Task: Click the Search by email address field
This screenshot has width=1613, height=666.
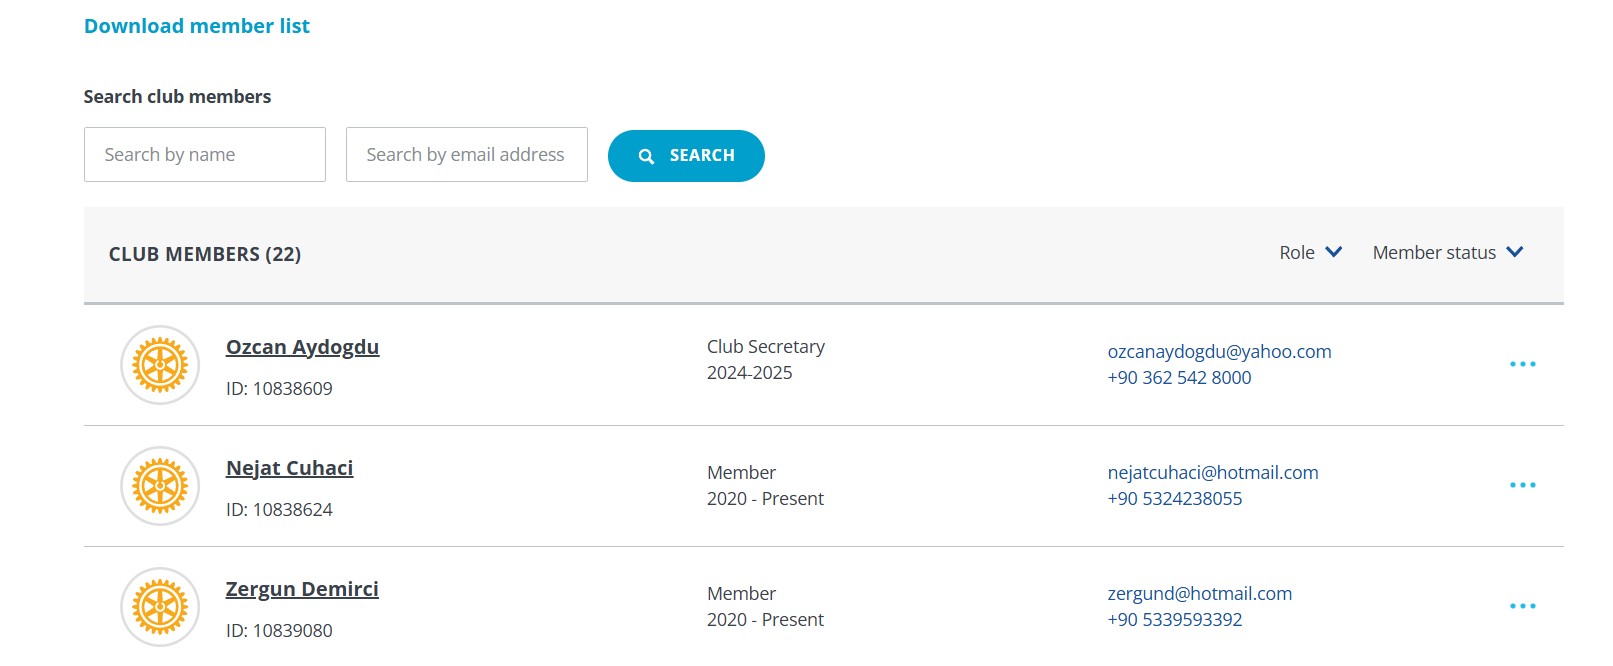Action: (x=467, y=154)
